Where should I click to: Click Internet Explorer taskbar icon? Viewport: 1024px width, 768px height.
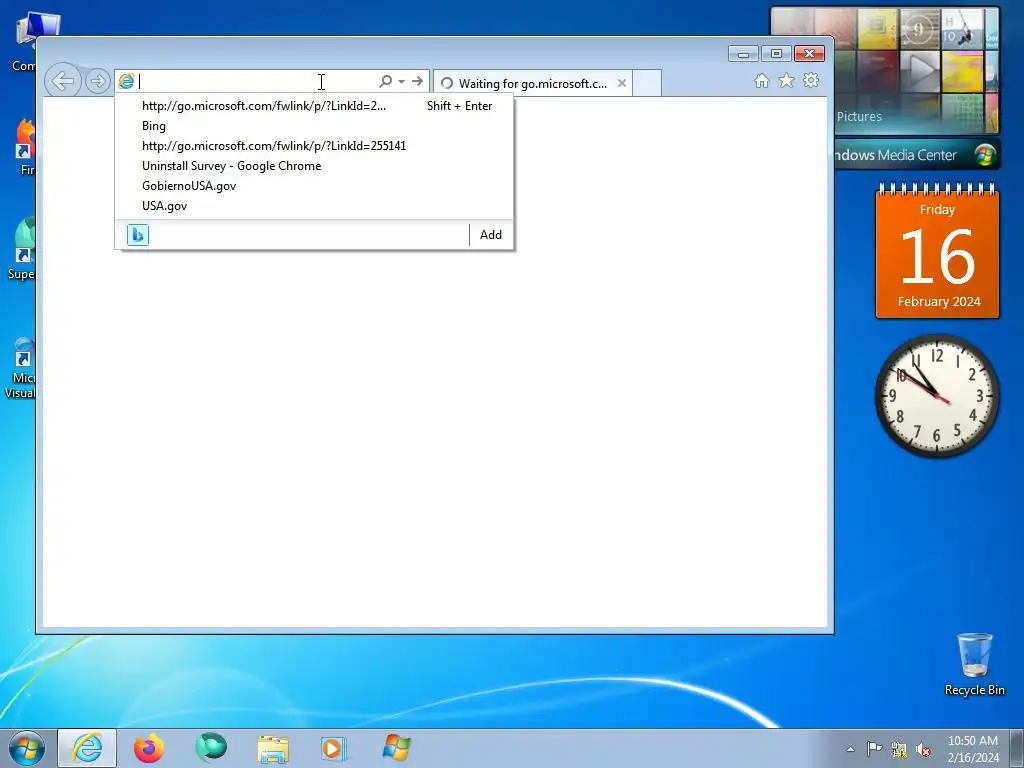point(87,748)
